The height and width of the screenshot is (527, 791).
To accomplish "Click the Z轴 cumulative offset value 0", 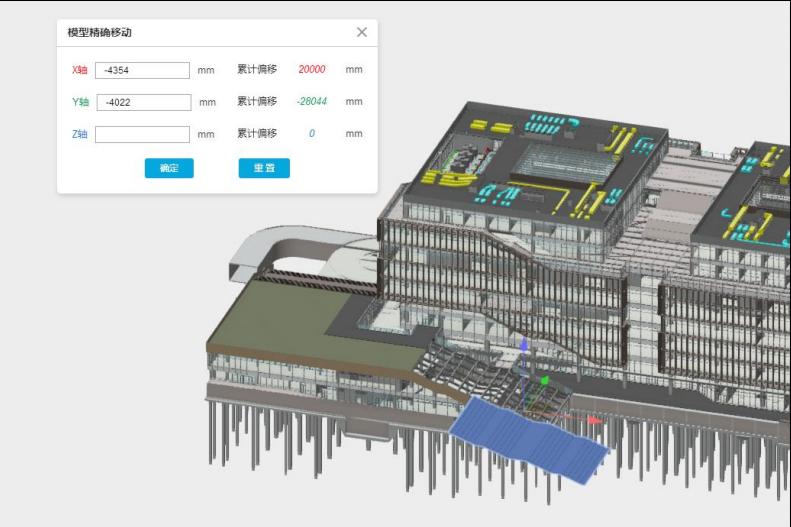I will 312,133.
